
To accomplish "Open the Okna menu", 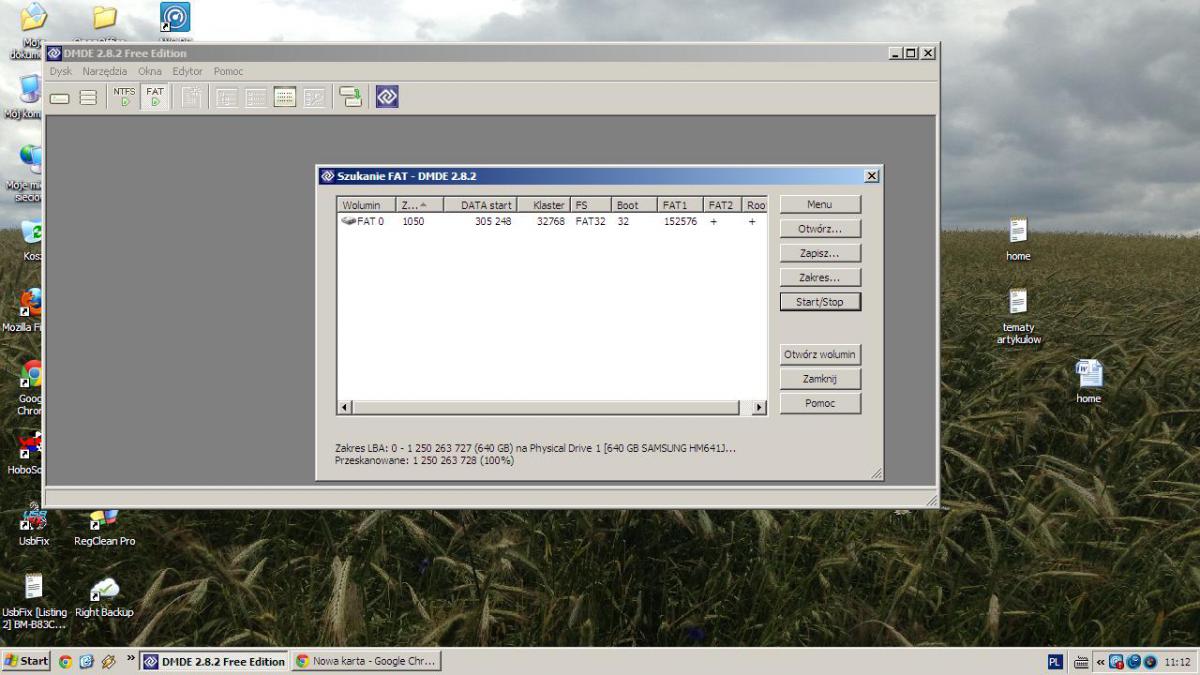I will (x=150, y=71).
